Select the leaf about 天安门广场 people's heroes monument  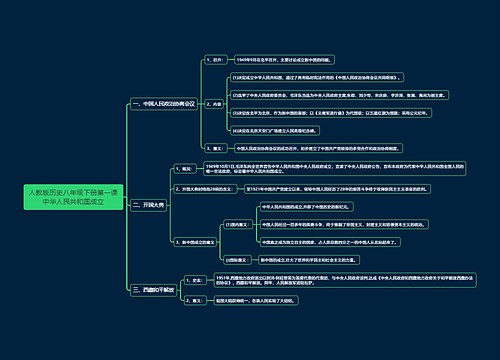click(275, 131)
